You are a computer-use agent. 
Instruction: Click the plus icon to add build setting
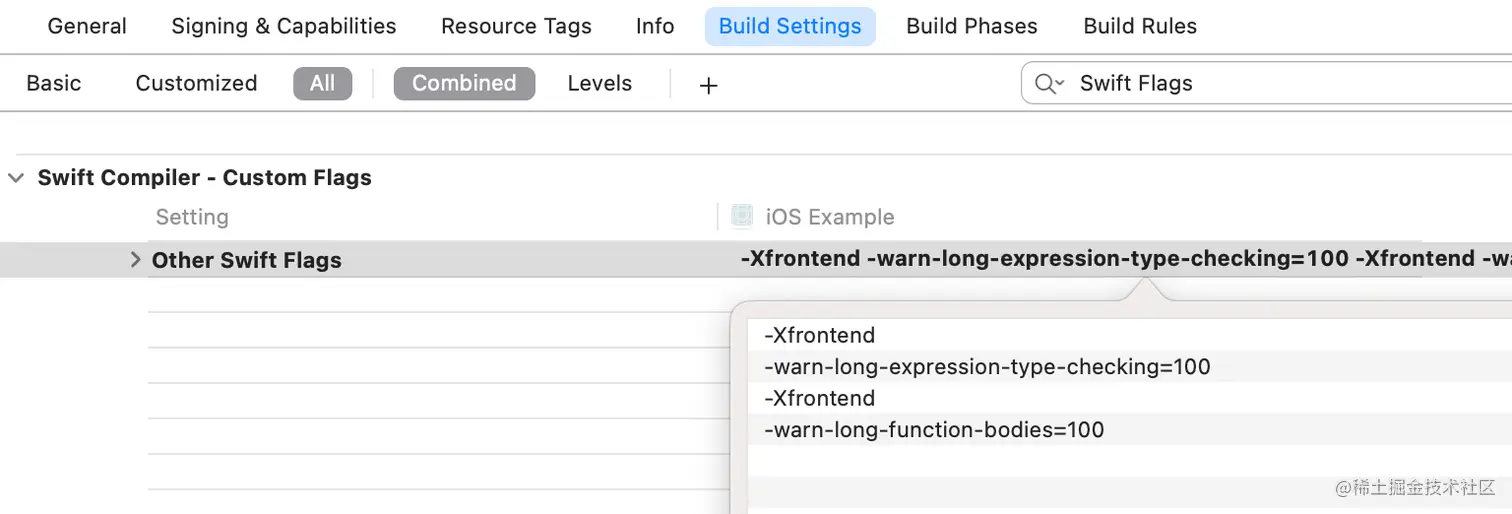pos(708,85)
